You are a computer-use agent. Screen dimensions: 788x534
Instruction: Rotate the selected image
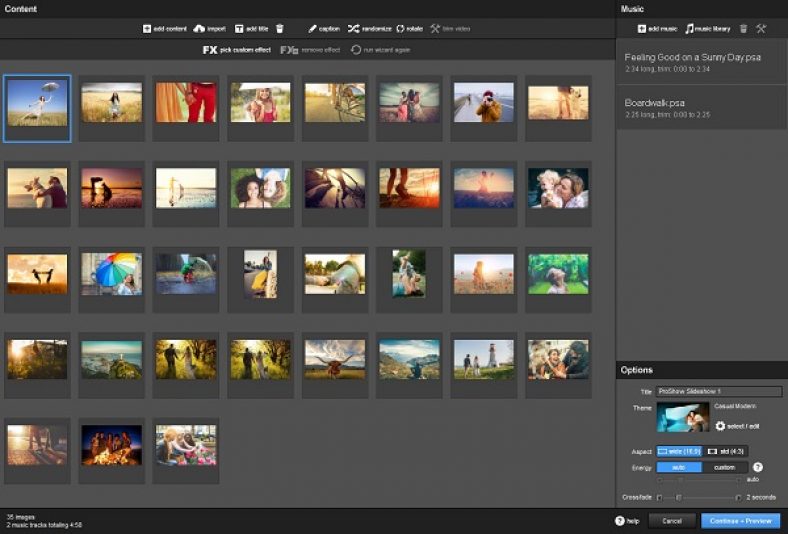[401, 29]
